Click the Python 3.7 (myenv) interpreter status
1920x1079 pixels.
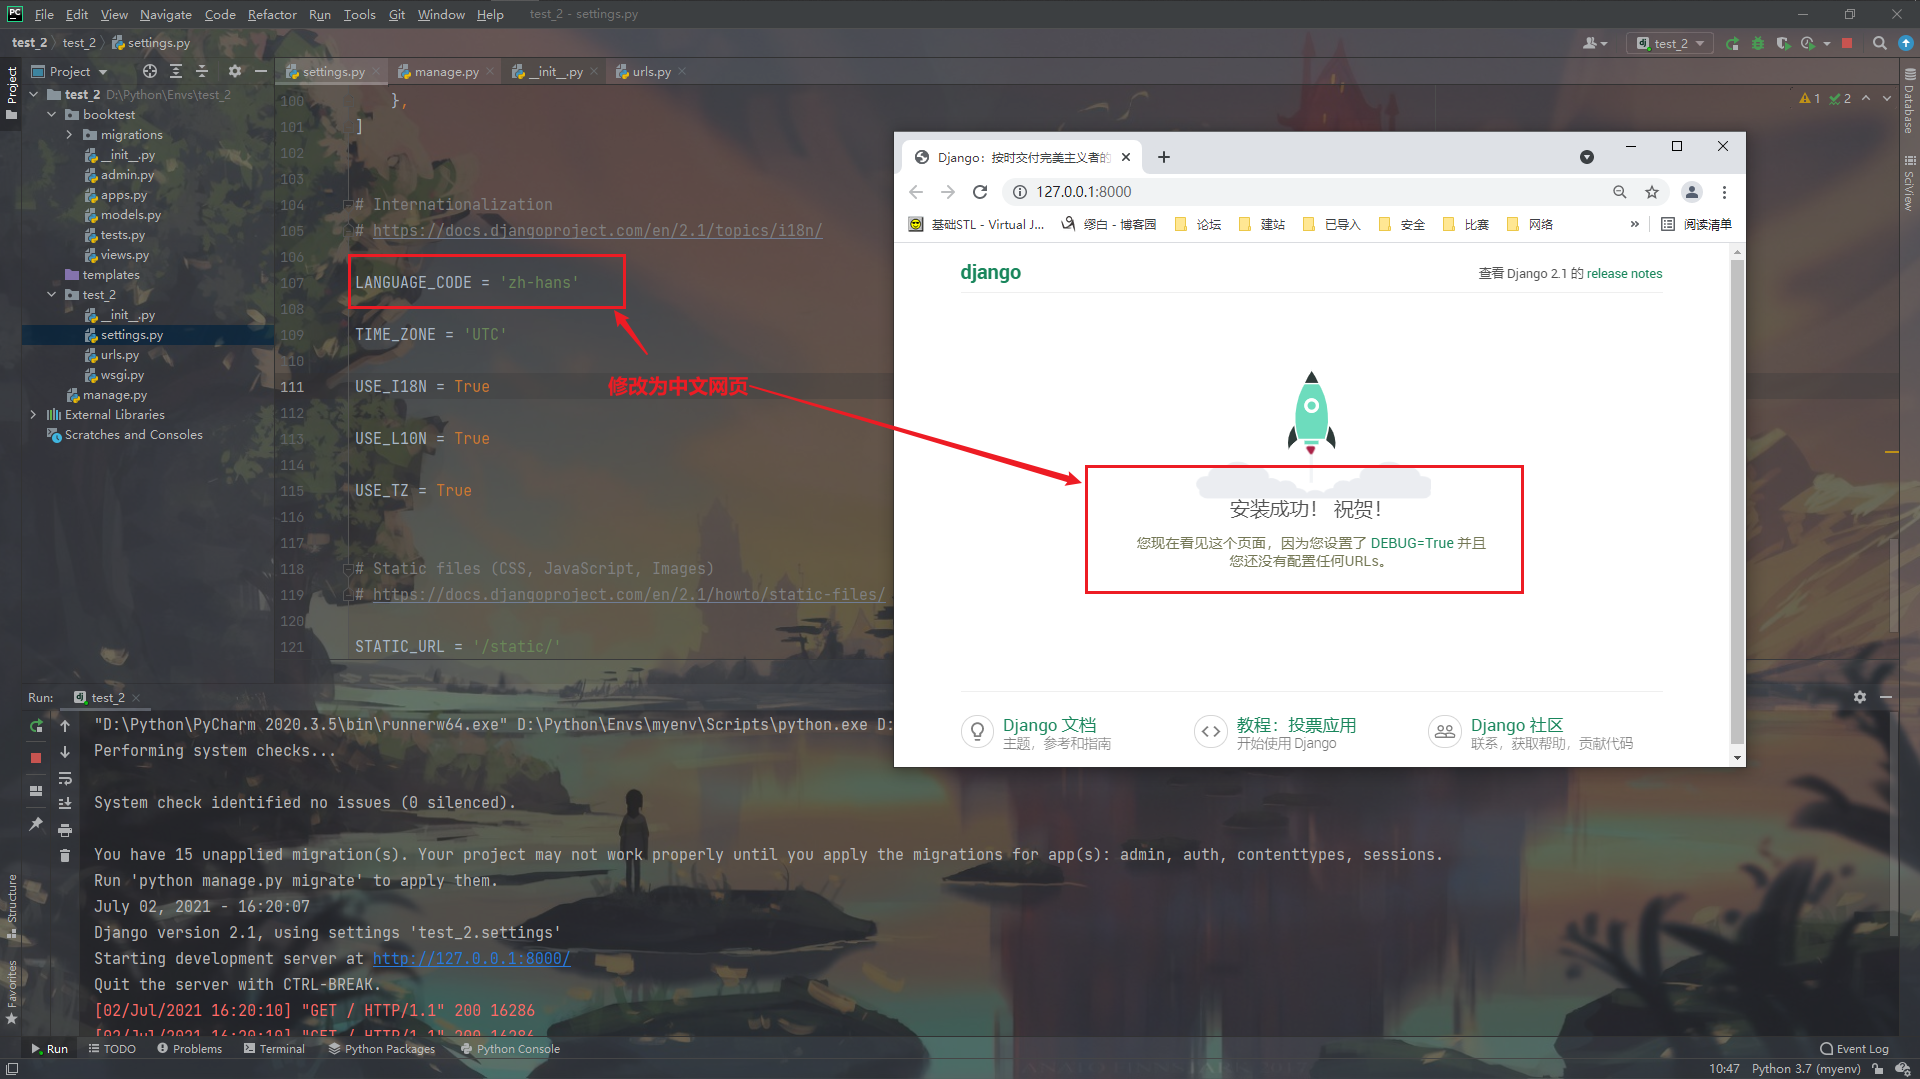pos(1806,1069)
